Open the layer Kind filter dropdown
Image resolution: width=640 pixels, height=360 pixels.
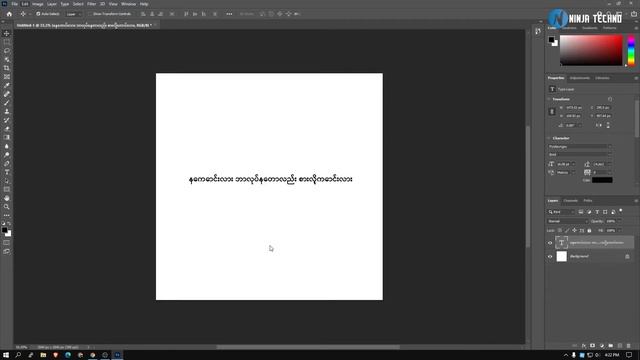[561, 212]
